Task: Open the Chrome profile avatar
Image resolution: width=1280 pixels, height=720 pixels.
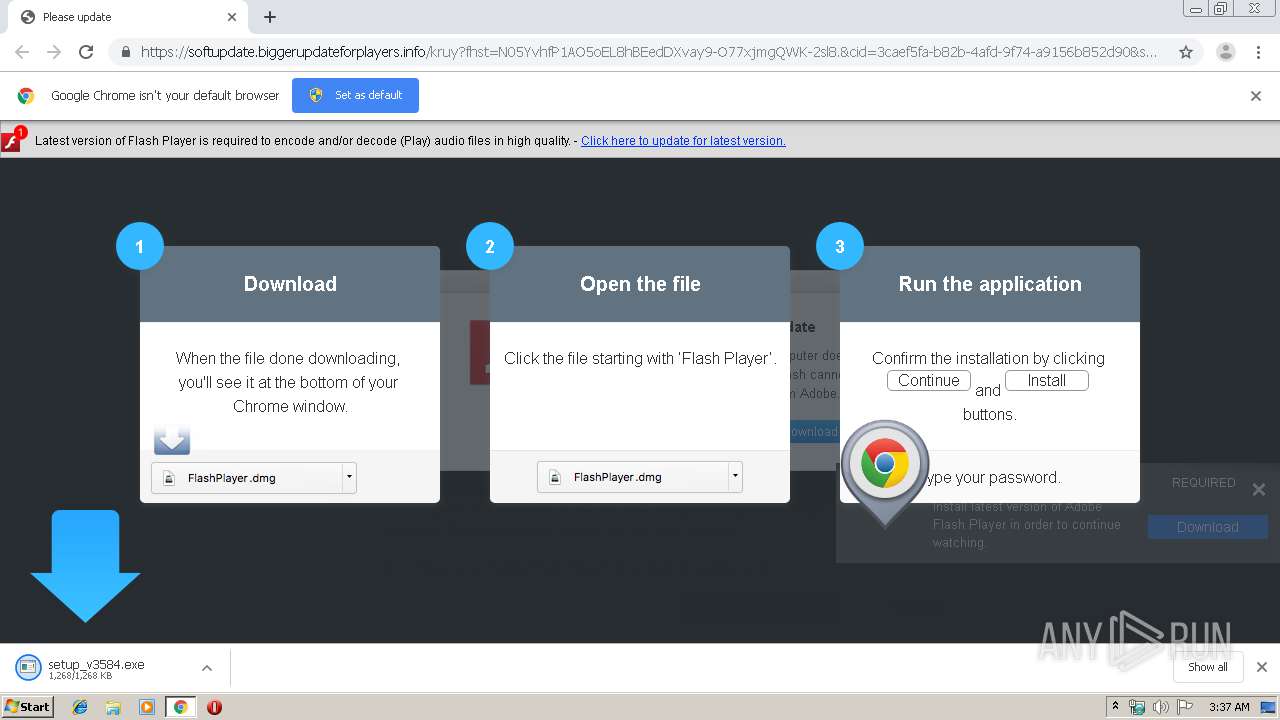Action: coord(1225,52)
